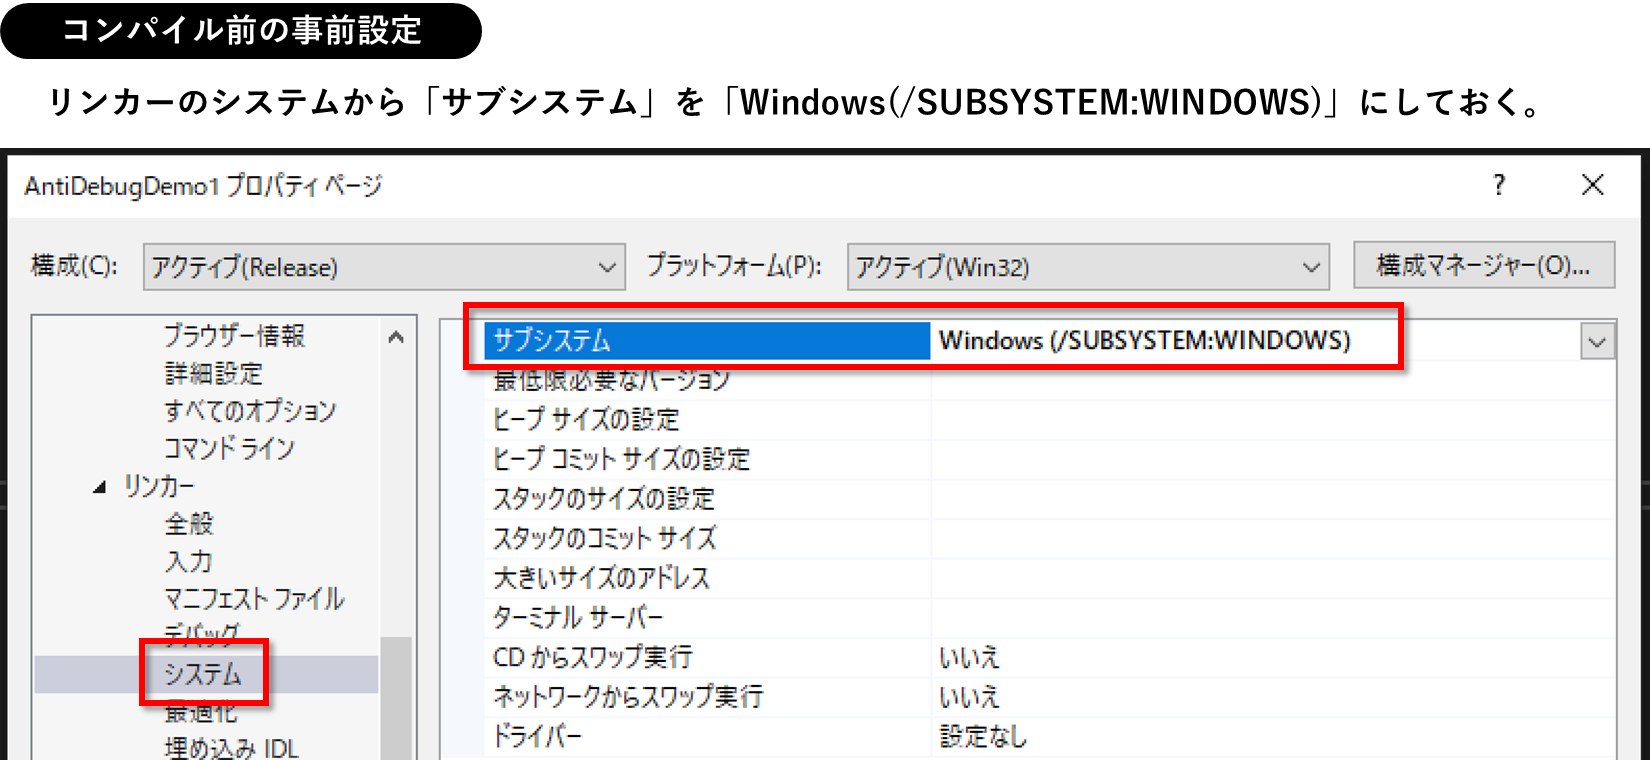Click the empty value field for ヒープ サイズの設定
Viewport: 1650px width, 760px height.
coord(1273,420)
